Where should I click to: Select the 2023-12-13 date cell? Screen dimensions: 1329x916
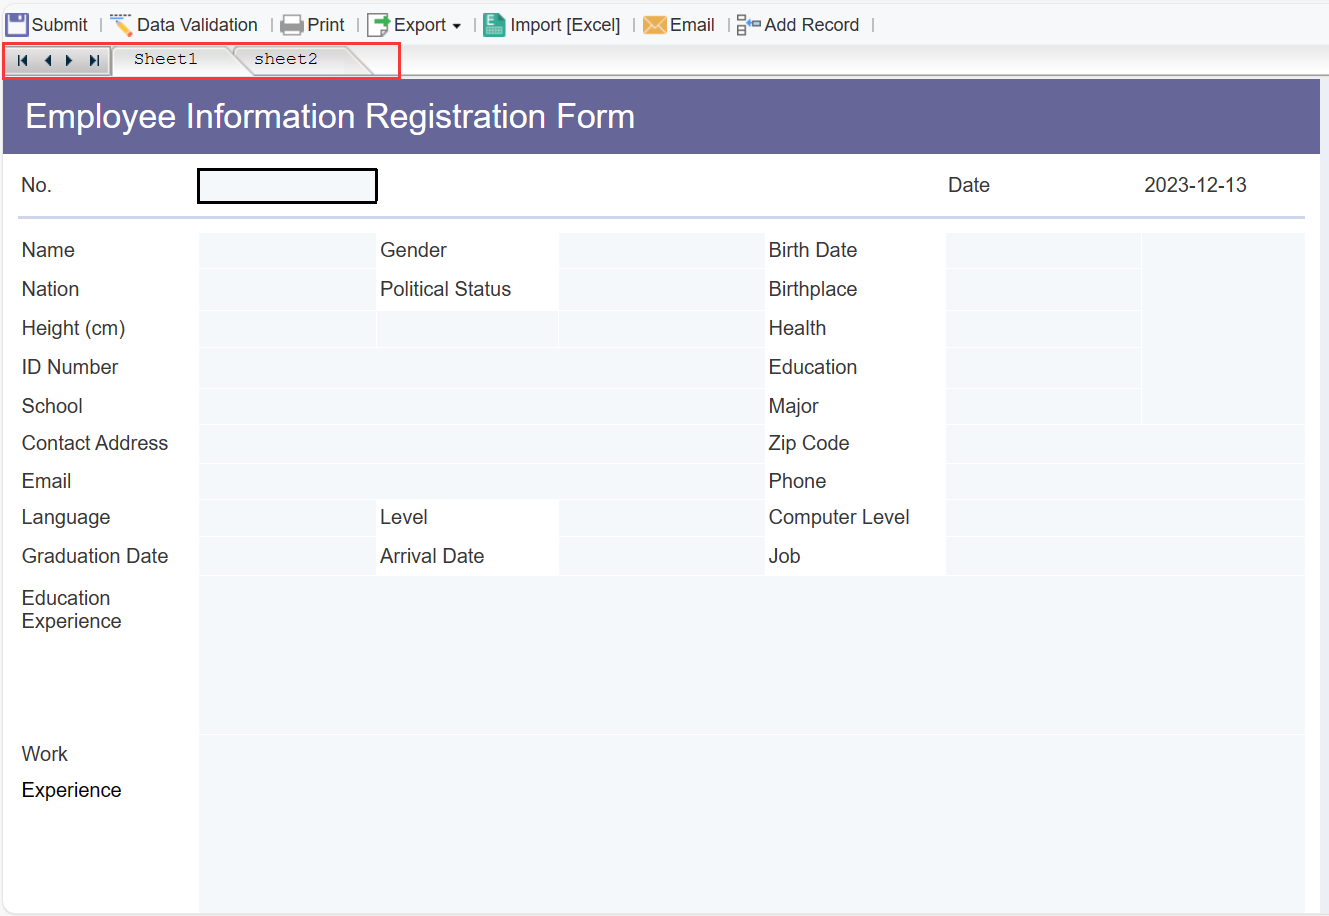tap(1195, 185)
